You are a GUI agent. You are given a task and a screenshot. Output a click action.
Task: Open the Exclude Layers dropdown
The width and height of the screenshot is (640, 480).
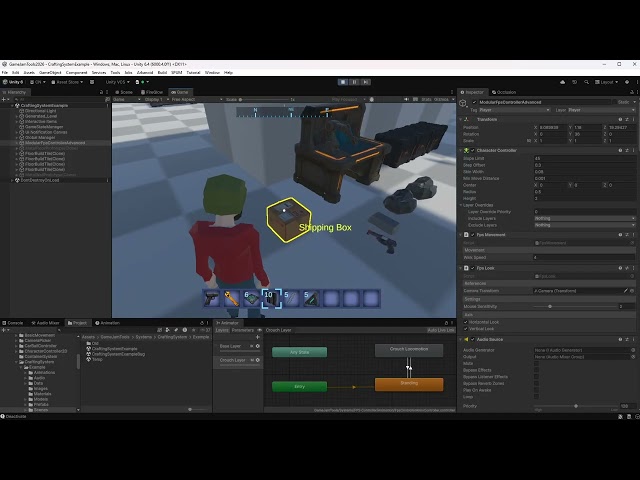click(x=584, y=225)
